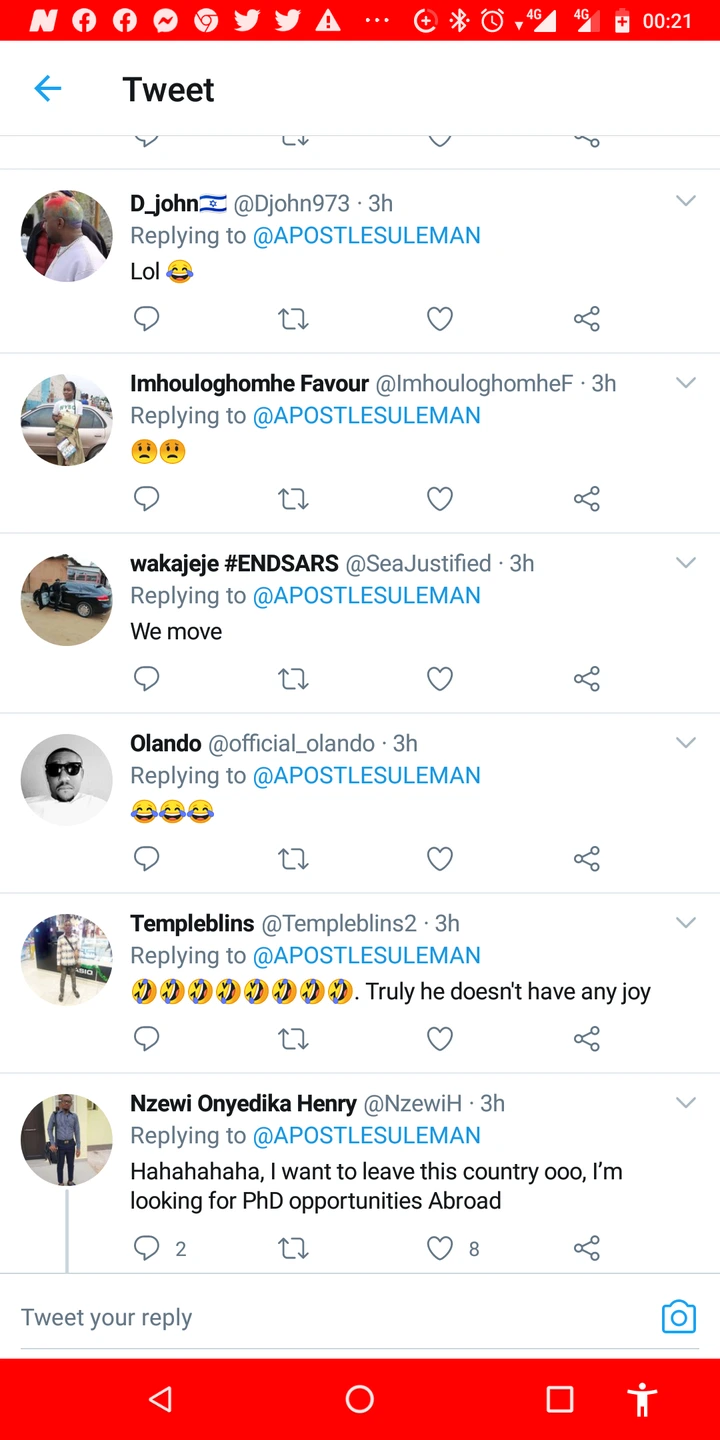Like Nzewi Onyedika Henry's reply
The height and width of the screenshot is (1440, 720).
pyautogui.click(x=440, y=1248)
